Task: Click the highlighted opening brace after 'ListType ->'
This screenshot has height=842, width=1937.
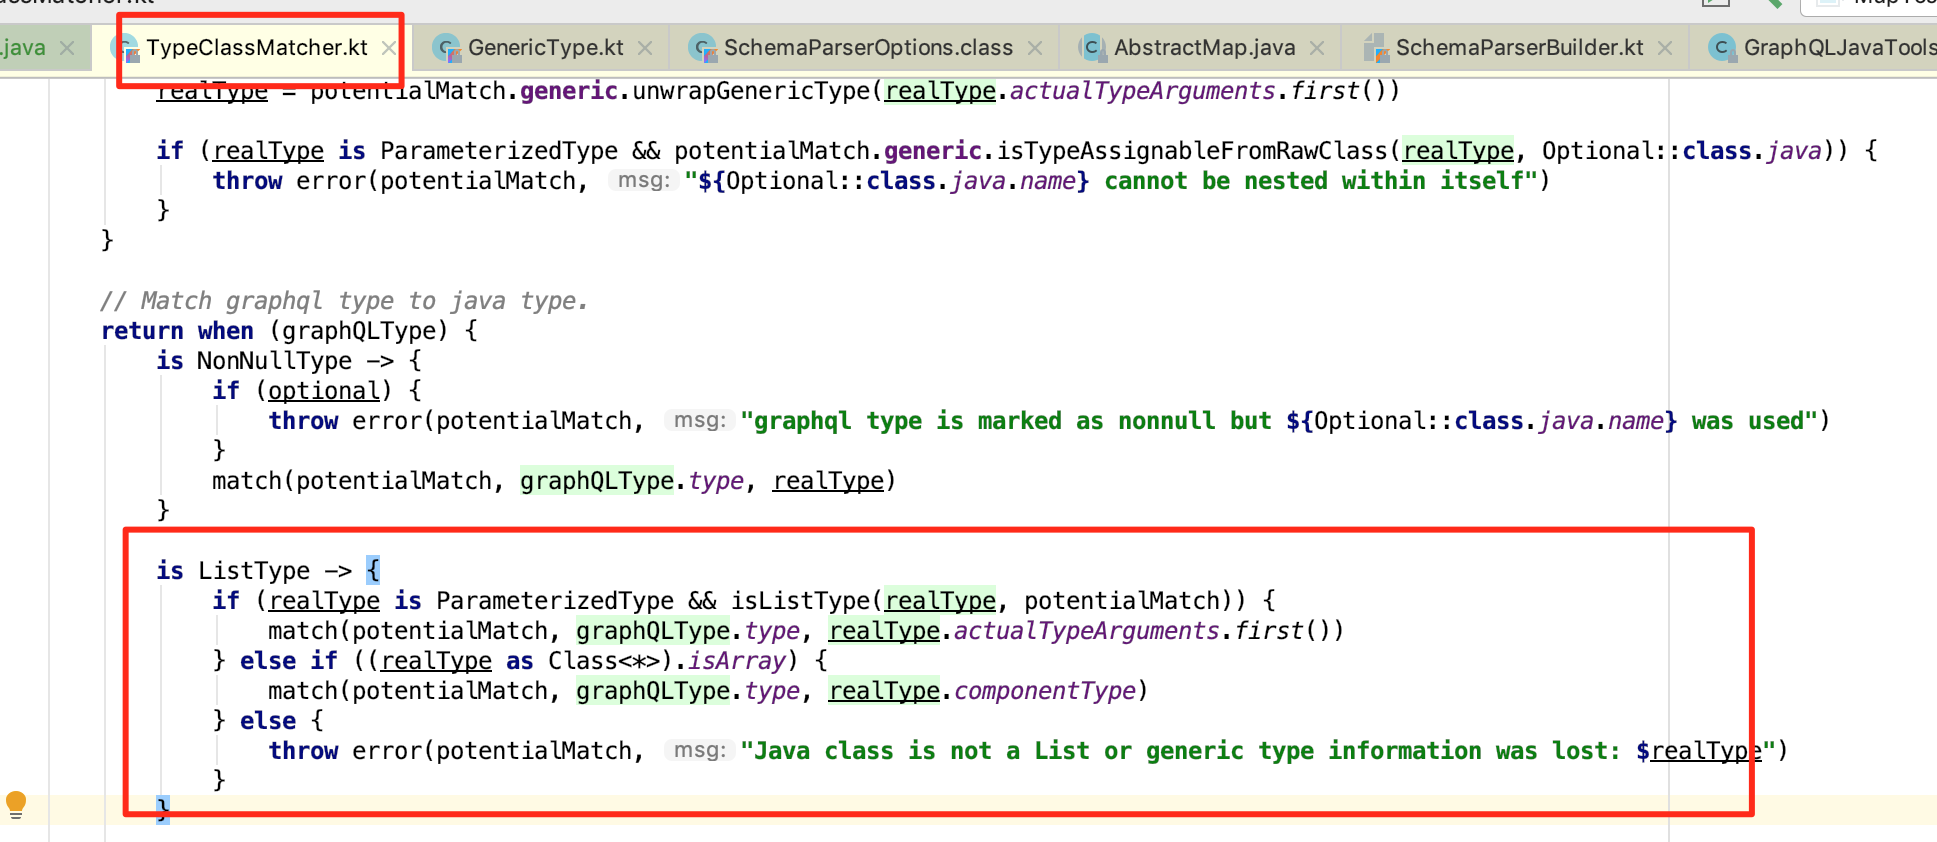Action: tap(373, 571)
